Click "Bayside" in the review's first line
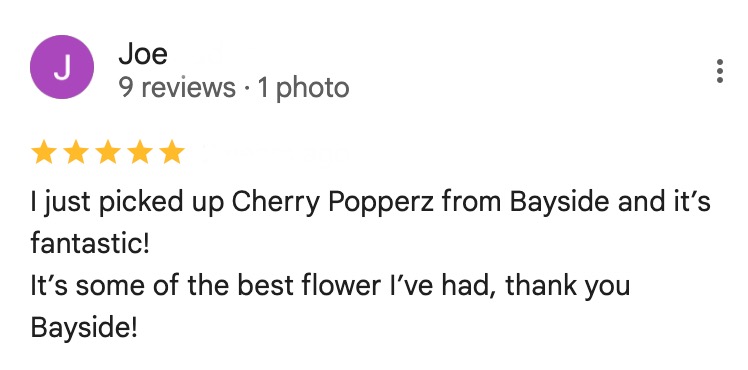The height and width of the screenshot is (370, 748). [559, 203]
